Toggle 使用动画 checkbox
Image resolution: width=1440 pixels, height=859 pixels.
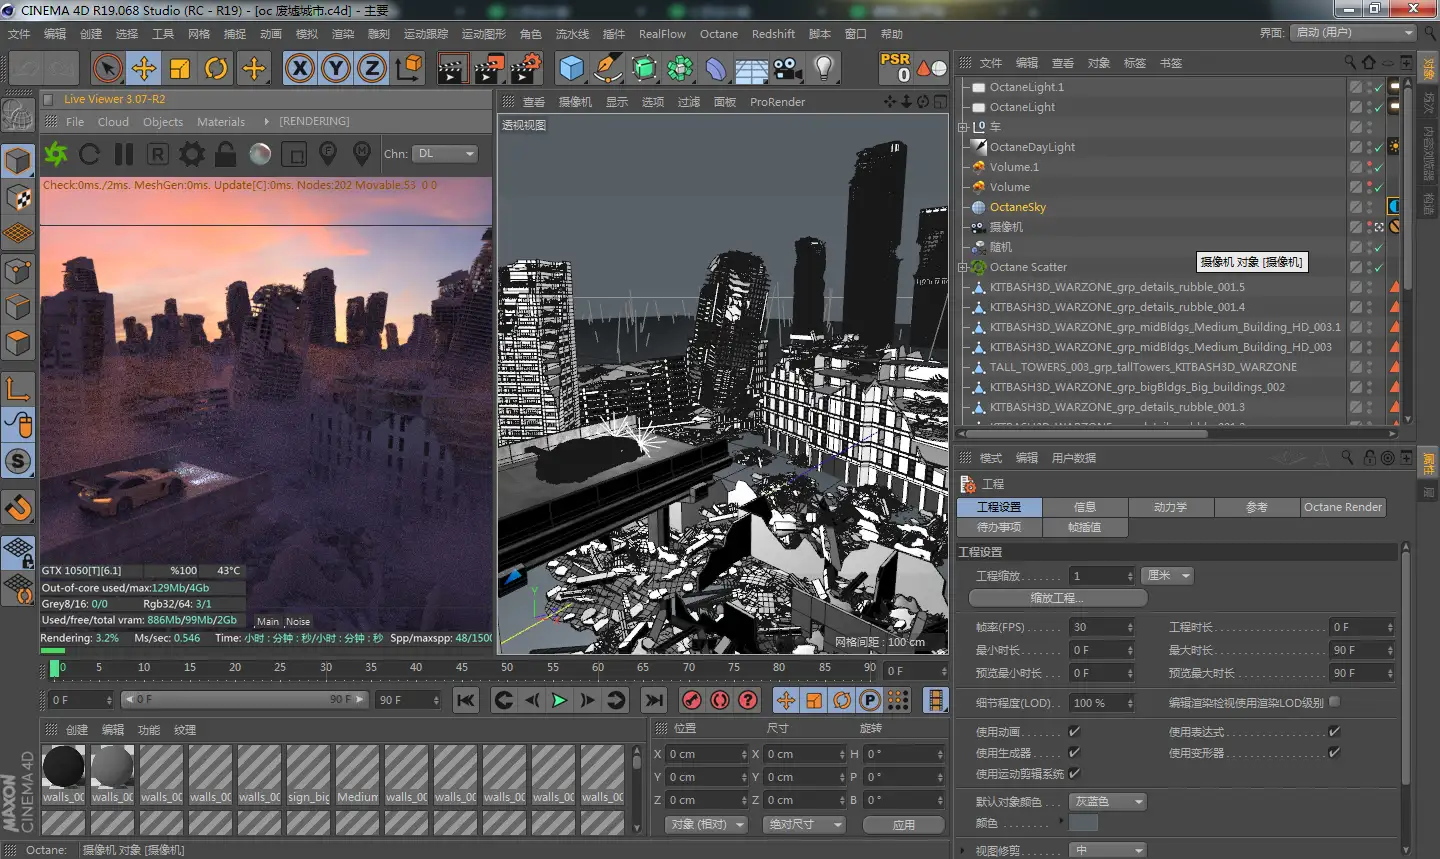tap(1074, 732)
